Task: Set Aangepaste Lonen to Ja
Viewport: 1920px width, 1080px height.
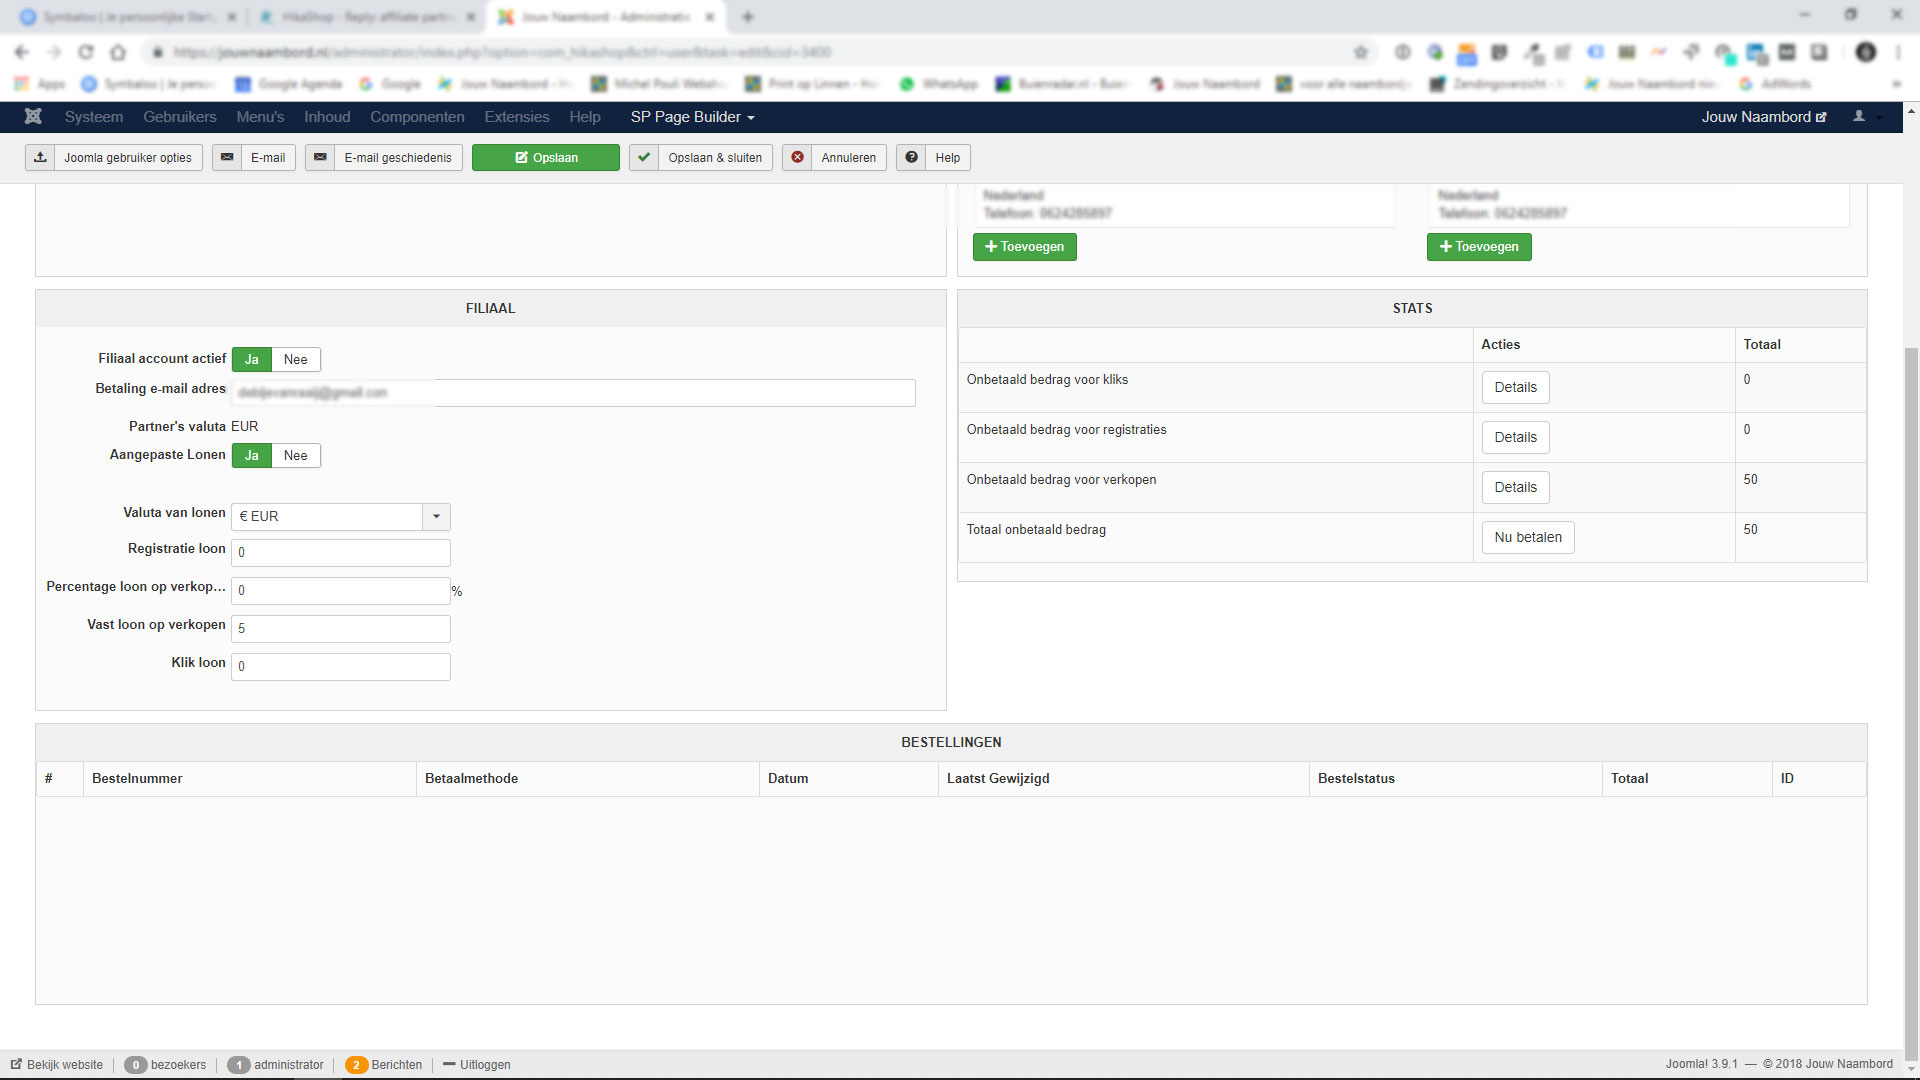Action: (252, 456)
